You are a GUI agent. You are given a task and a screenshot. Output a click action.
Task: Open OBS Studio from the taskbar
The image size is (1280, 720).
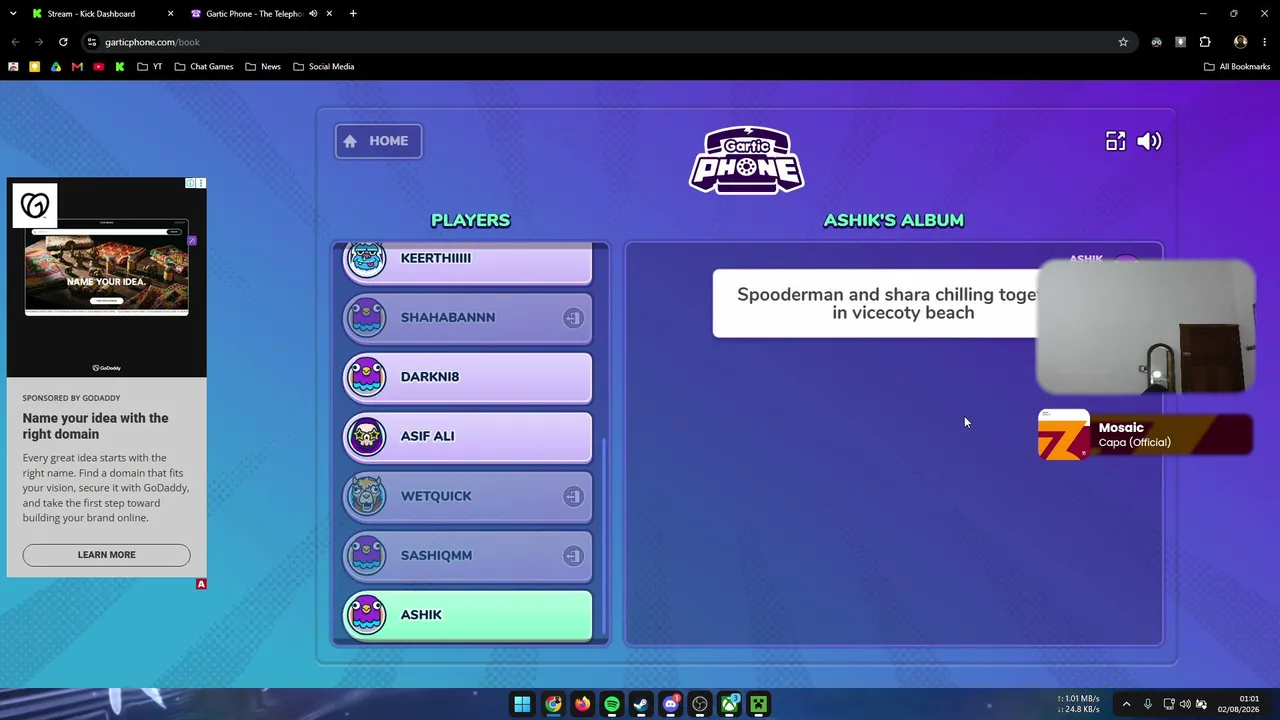pos(700,704)
